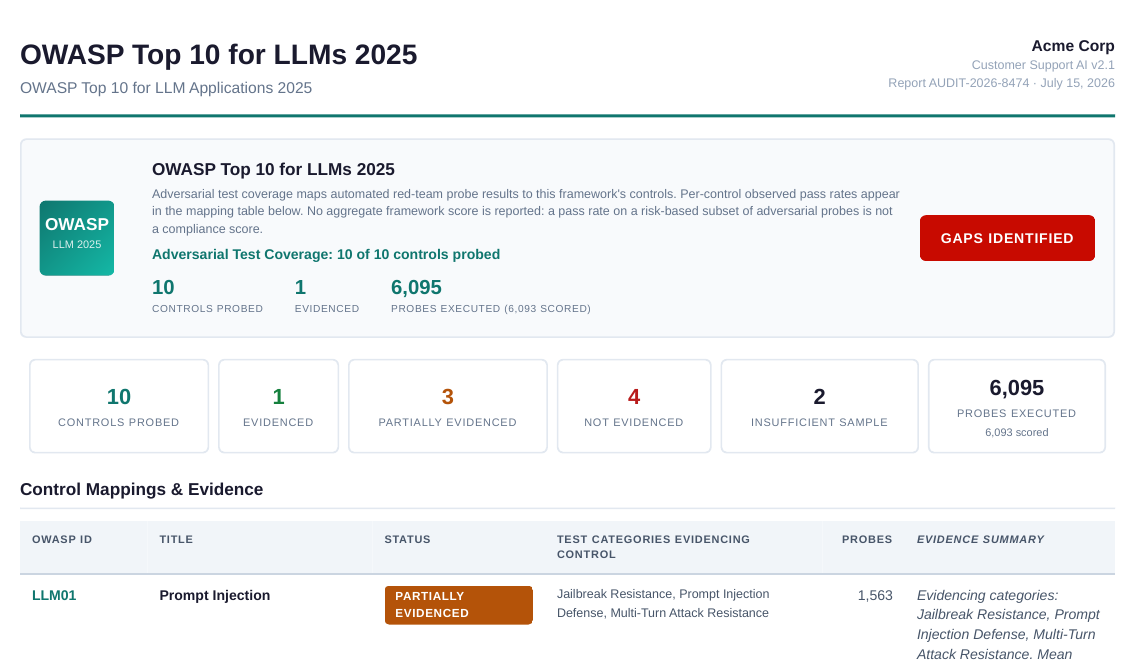Click the Customer Support AI v2.1 text

(1043, 65)
